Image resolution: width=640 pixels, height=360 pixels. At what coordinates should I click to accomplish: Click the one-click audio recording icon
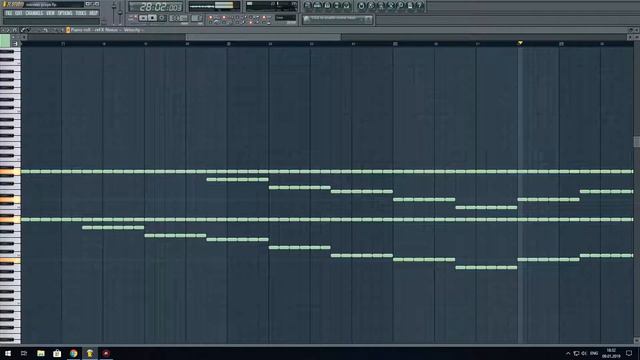pyautogui.click(x=400, y=5)
